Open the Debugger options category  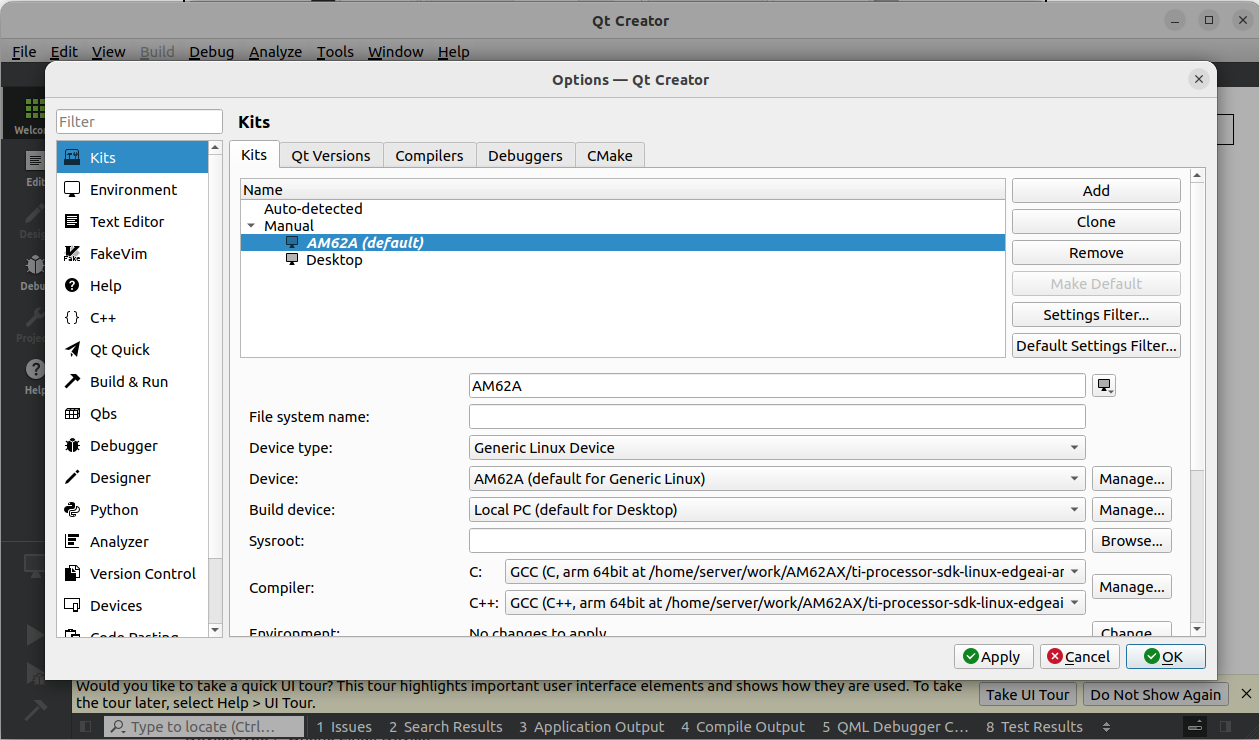(x=132, y=446)
